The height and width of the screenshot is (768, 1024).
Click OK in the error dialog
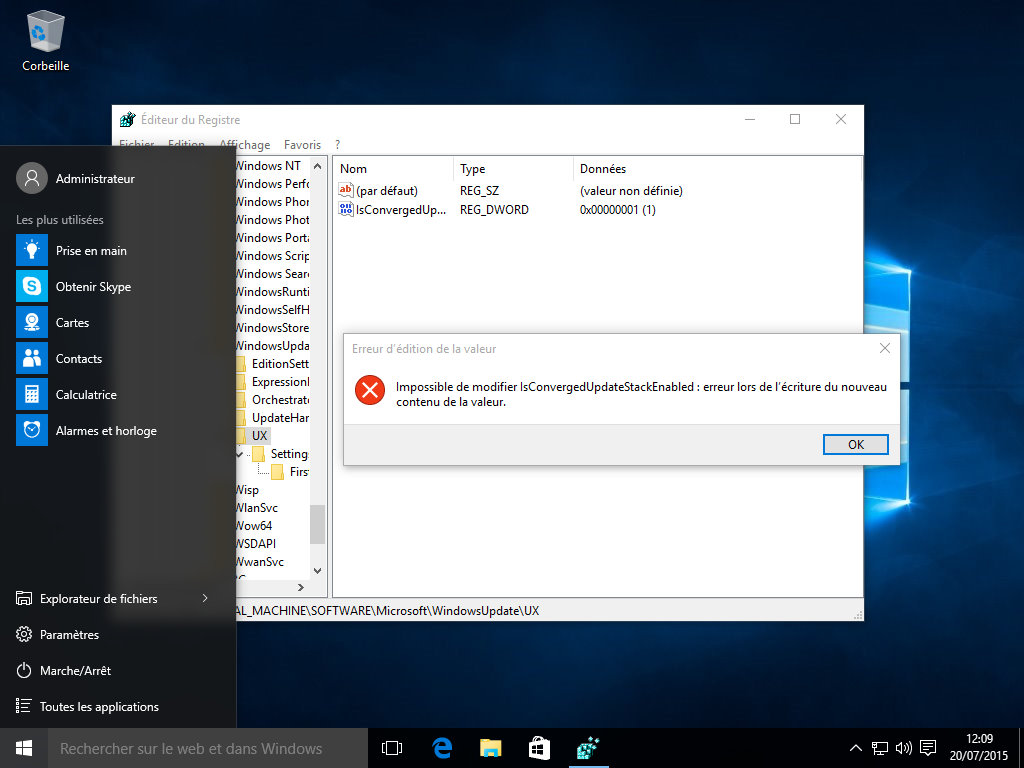coord(855,445)
